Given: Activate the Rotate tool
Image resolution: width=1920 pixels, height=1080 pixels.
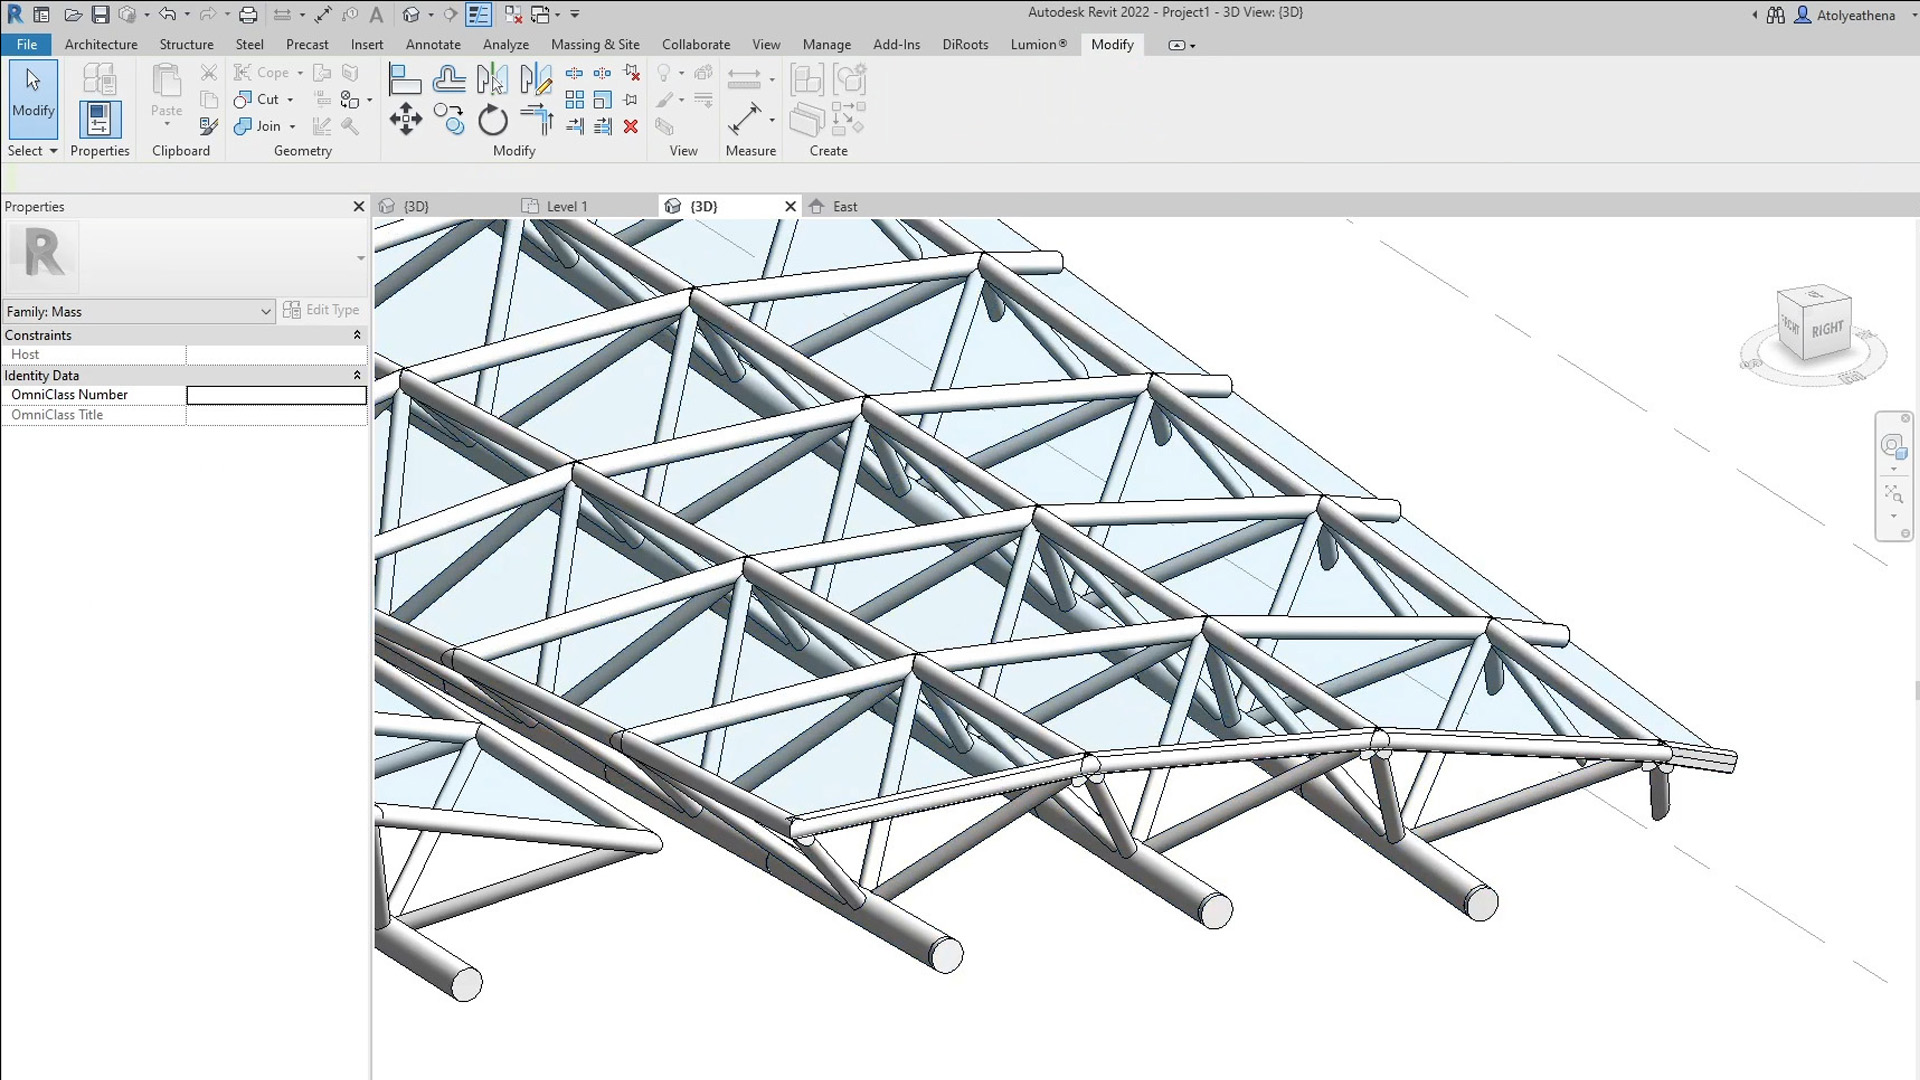Looking at the screenshot, I should point(492,119).
